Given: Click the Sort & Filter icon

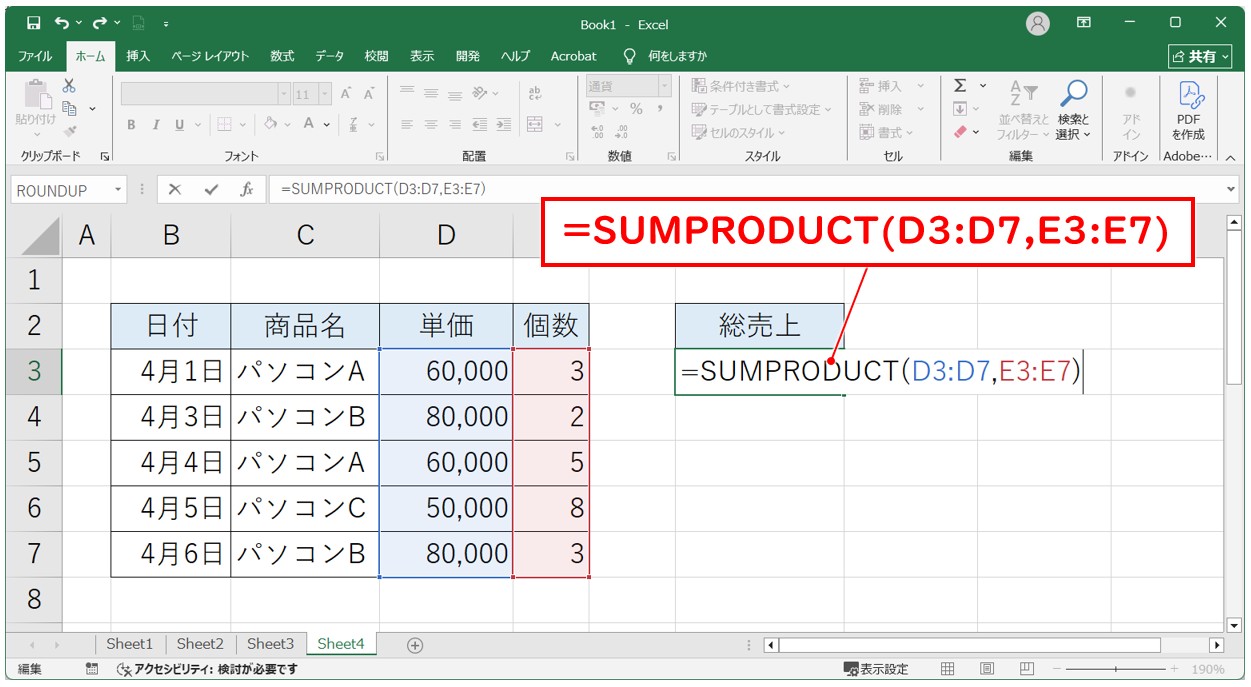Looking at the screenshot, I should (x=1023, y=95).
